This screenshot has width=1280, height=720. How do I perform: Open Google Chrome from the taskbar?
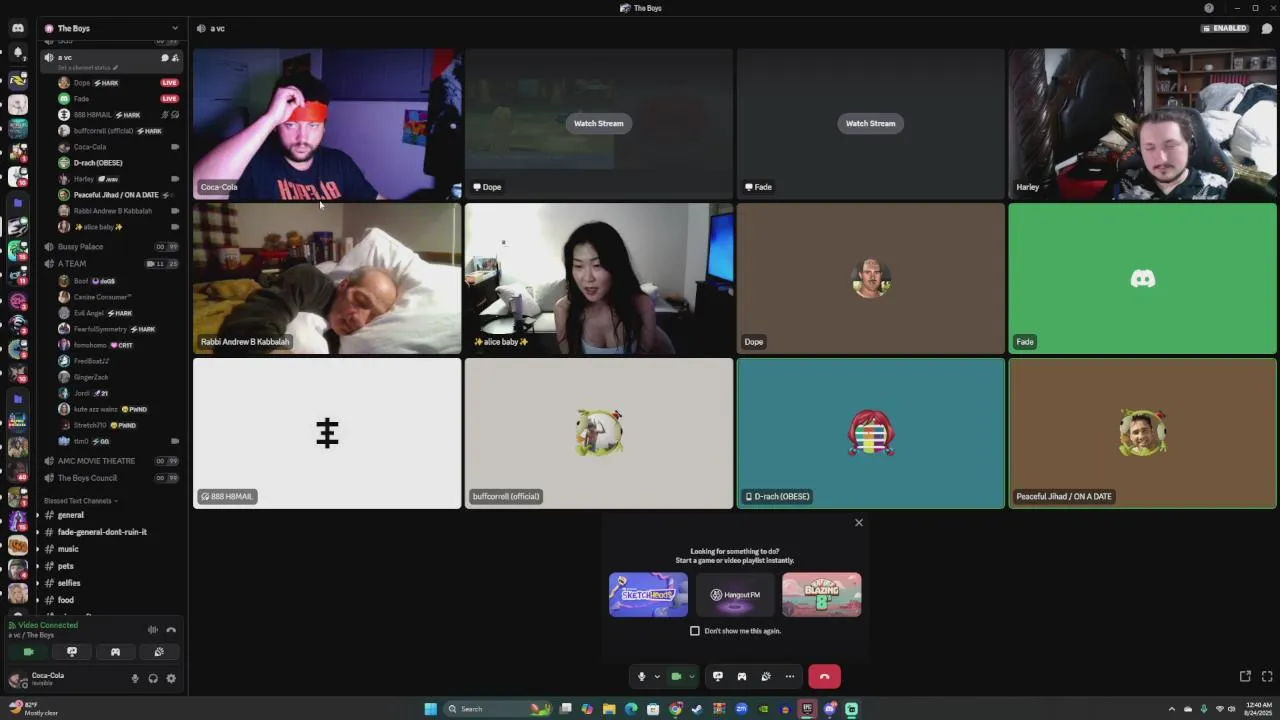675,709
